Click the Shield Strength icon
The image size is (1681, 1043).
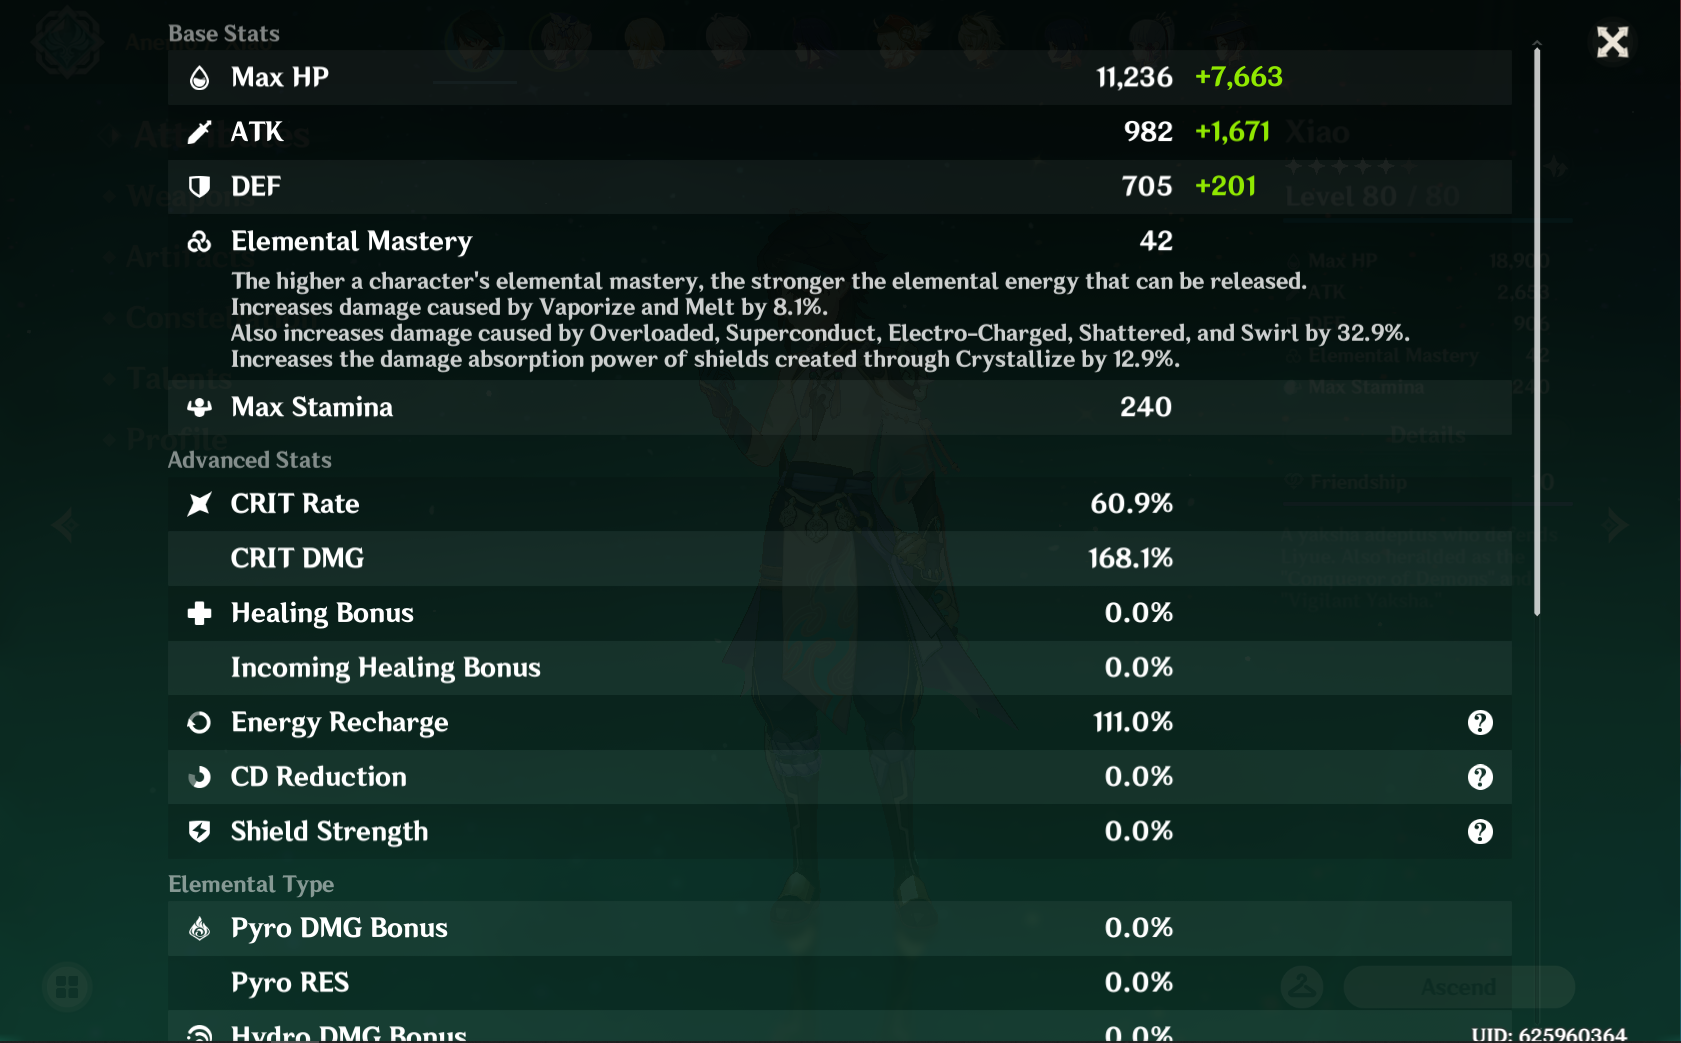click(x=199, y=832)
